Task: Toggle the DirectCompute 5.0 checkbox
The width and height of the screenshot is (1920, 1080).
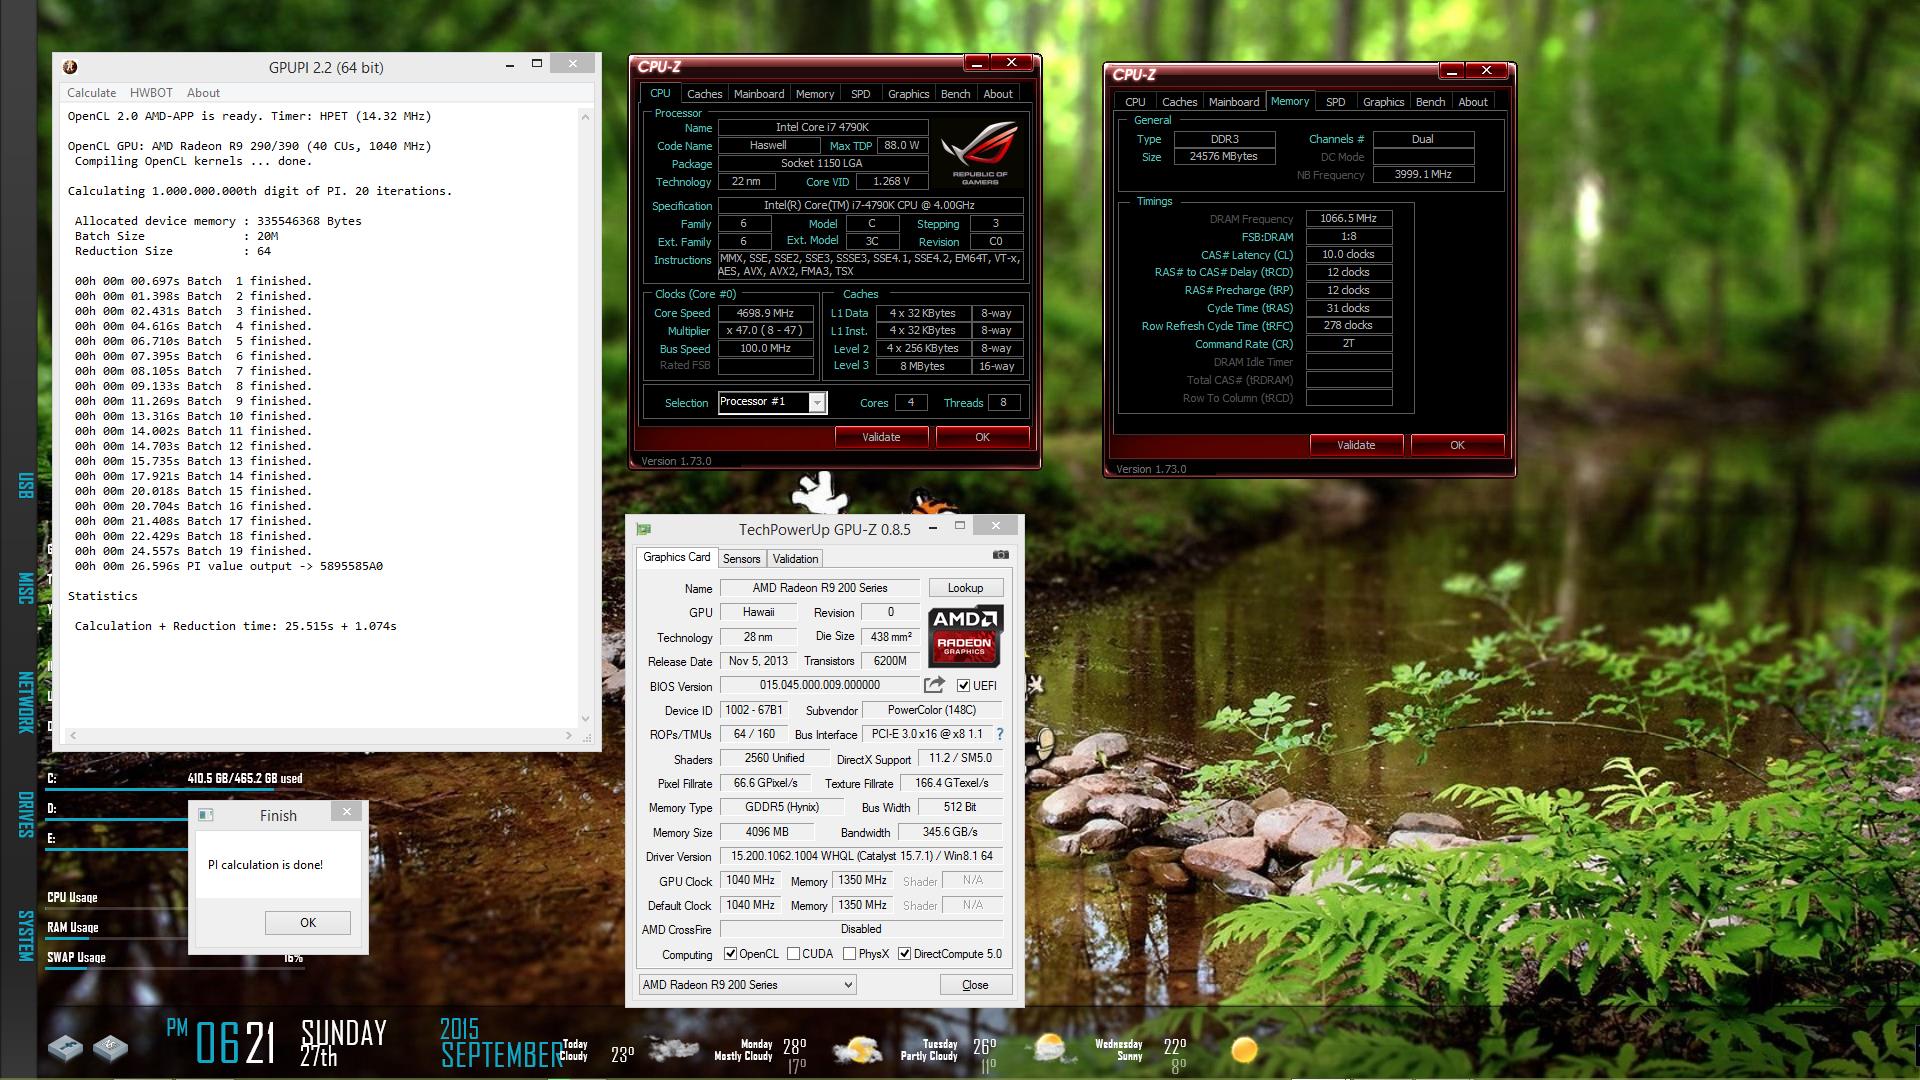Action: (x=905, y=954)
